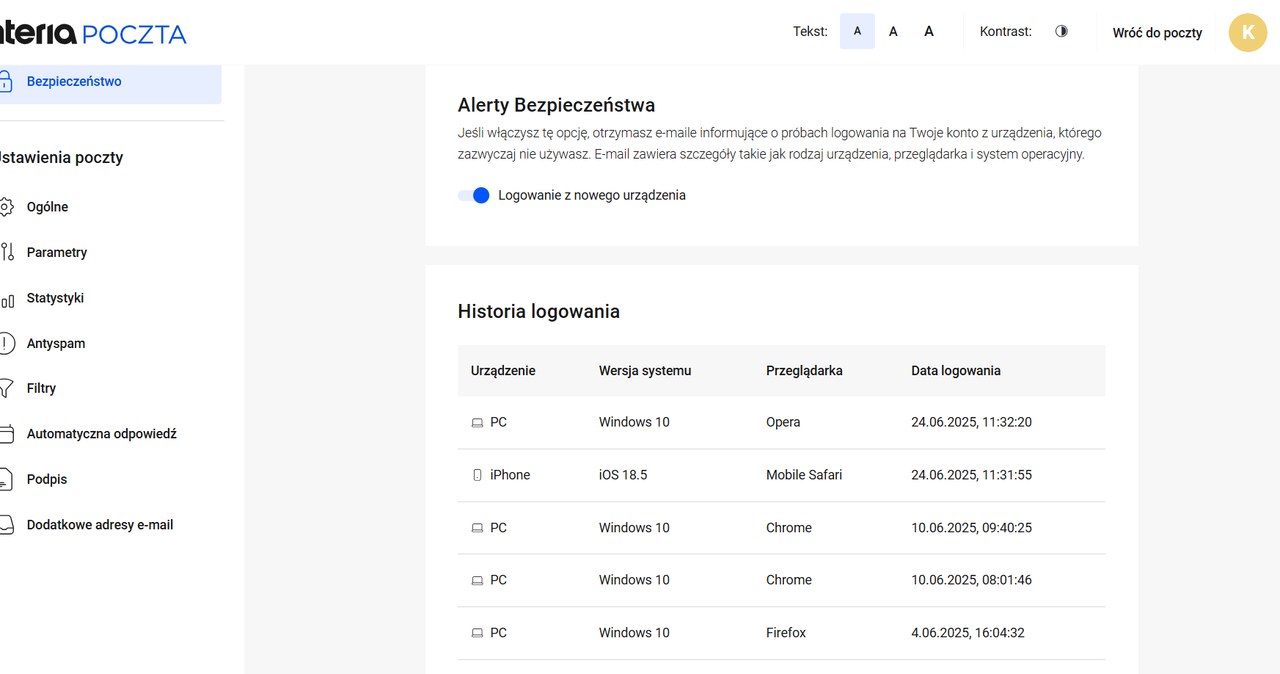This screenshot has height=674, width=1280.
Task: Select the medium text size A
Action: (x=893, y=31)
